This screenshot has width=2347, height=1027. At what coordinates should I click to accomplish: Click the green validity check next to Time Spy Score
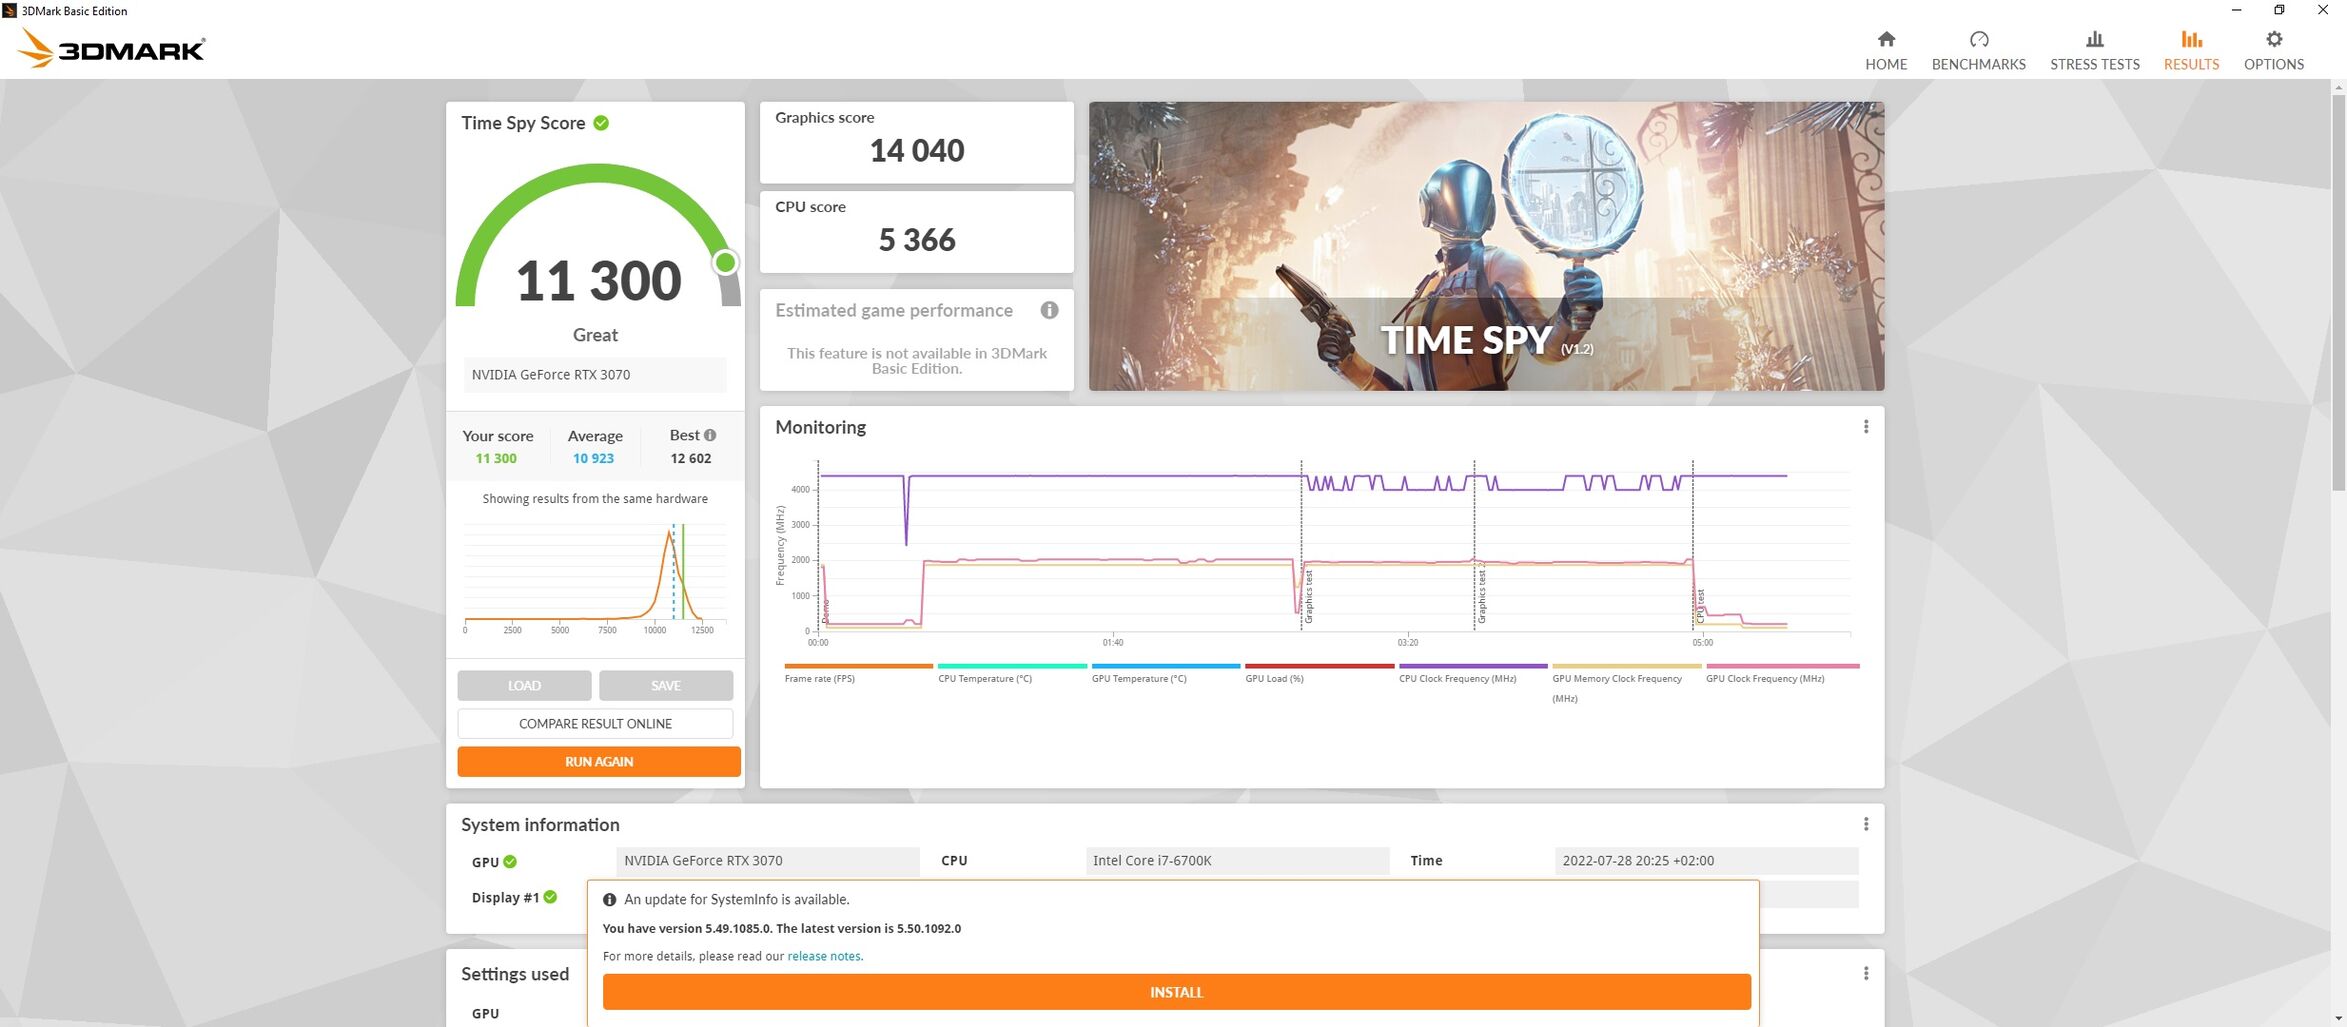click(601, 123)
